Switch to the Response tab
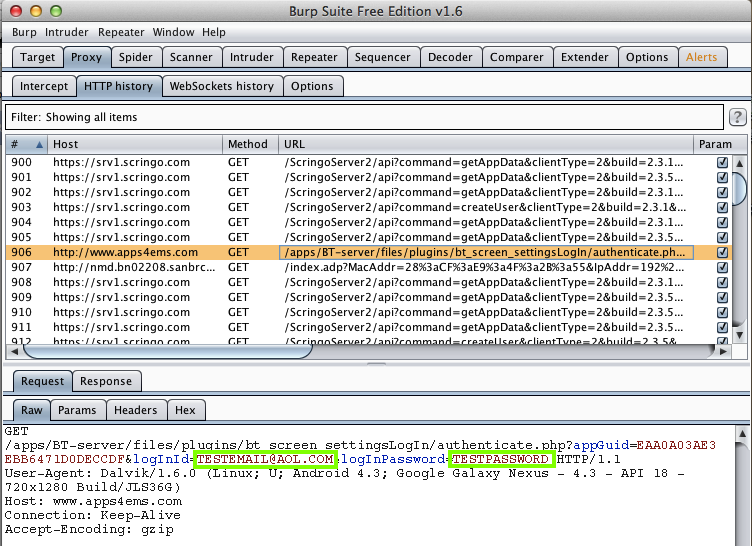Viewport: 752px width, 546px height. tap(106, 381)
